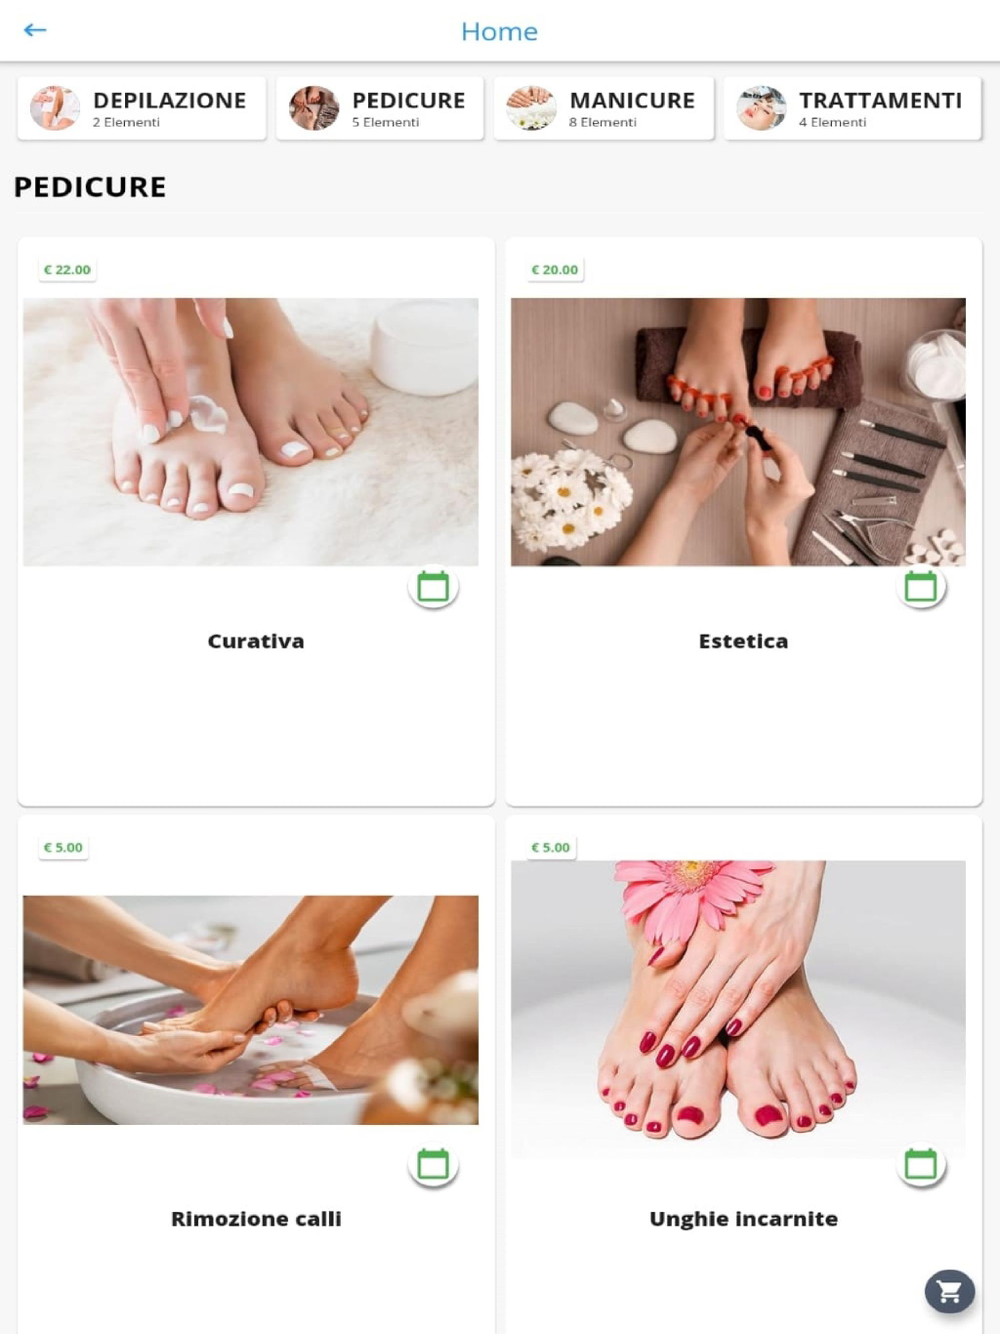The width and height of the screenshot is (1000, 1334).
Task: Switch to the PEDICURE category
Action: pos(380,108)
